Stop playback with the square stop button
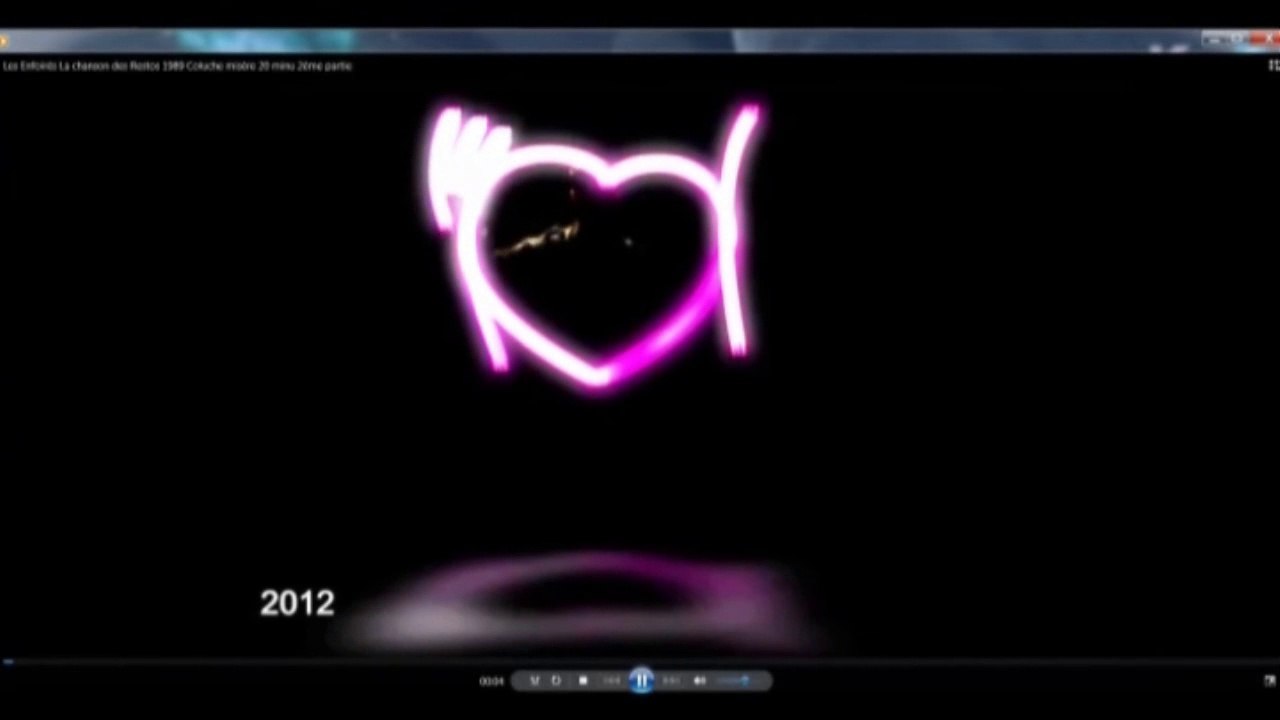1280x720 pixels. click(x=583, y=681)
